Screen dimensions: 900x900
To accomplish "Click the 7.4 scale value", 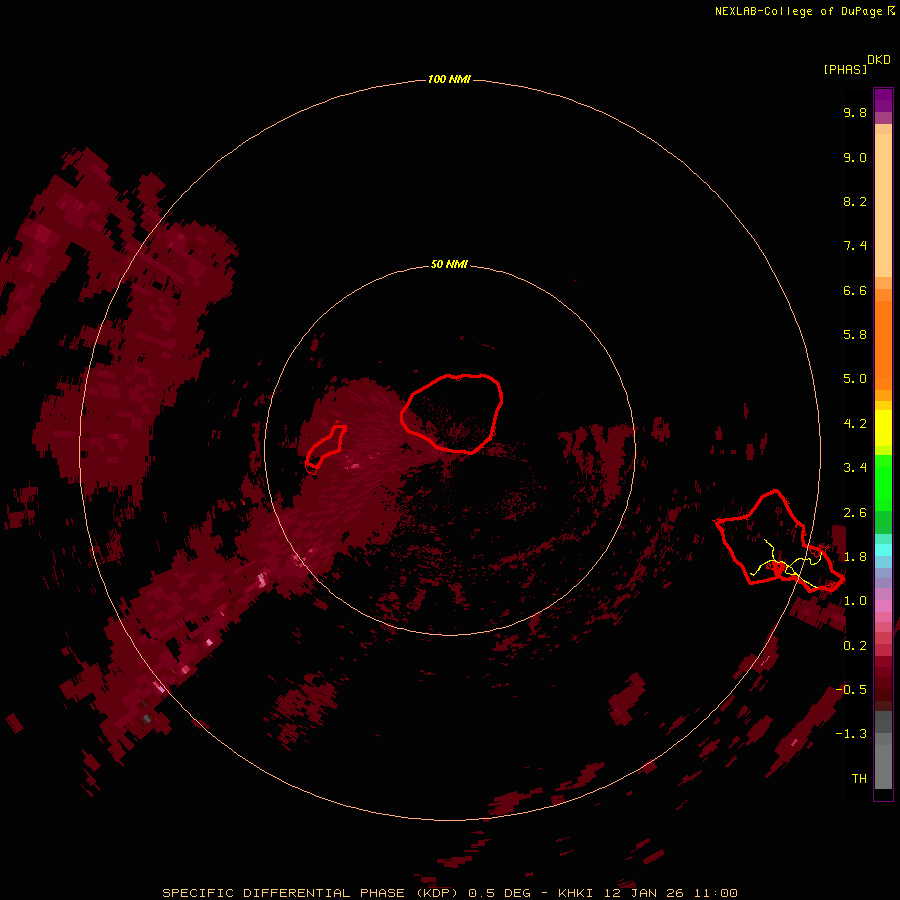I will [855, 246].
